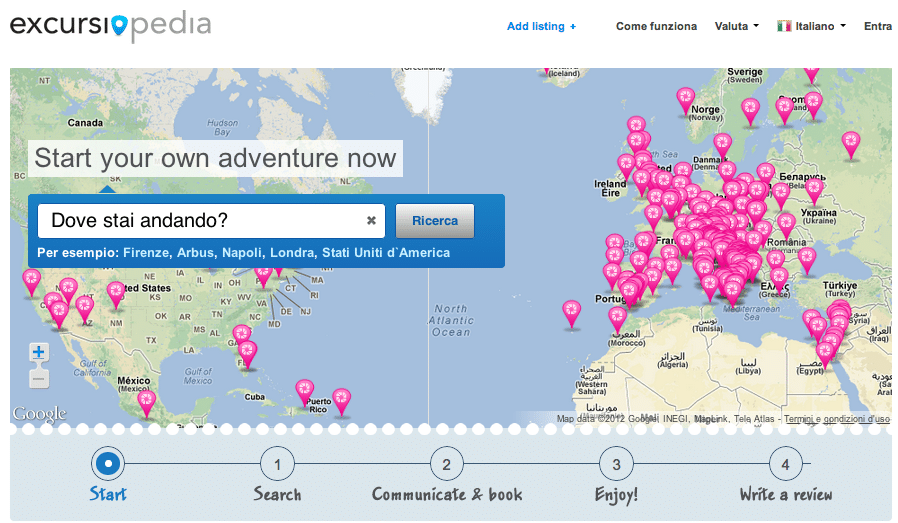Select the Stati Uniti d'America example link
The height and width of the screenshot is (523, 898).
click(x=386, y=253)
